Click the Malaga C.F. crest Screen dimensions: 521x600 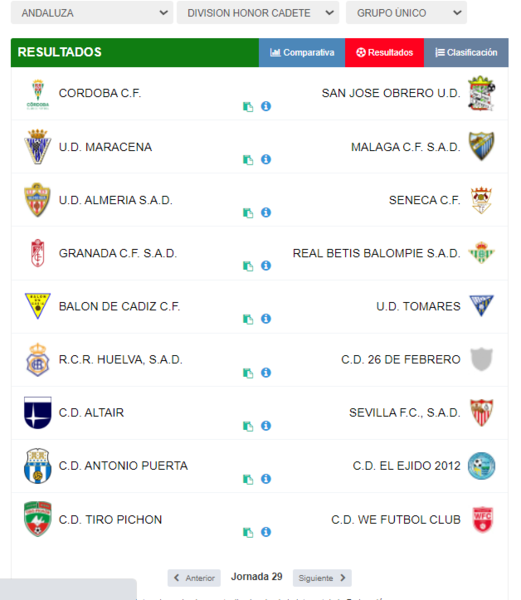point(481,146)
